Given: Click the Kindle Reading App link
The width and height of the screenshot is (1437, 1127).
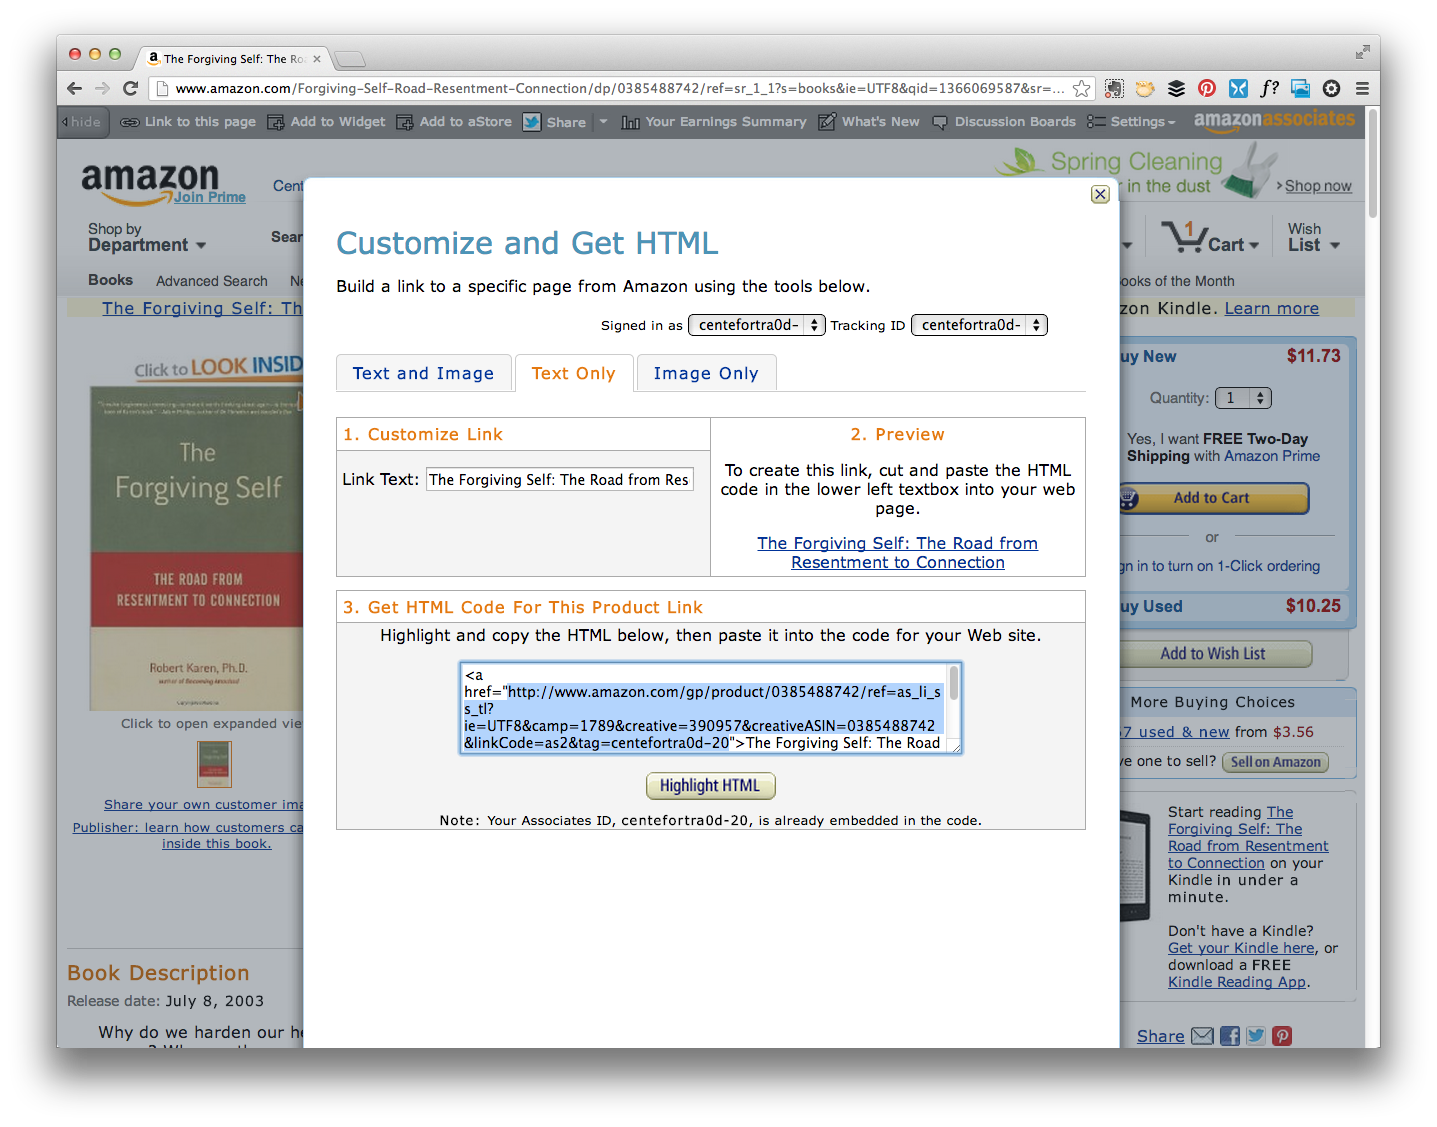Looking at the screenshot, I should [1237, 982].
